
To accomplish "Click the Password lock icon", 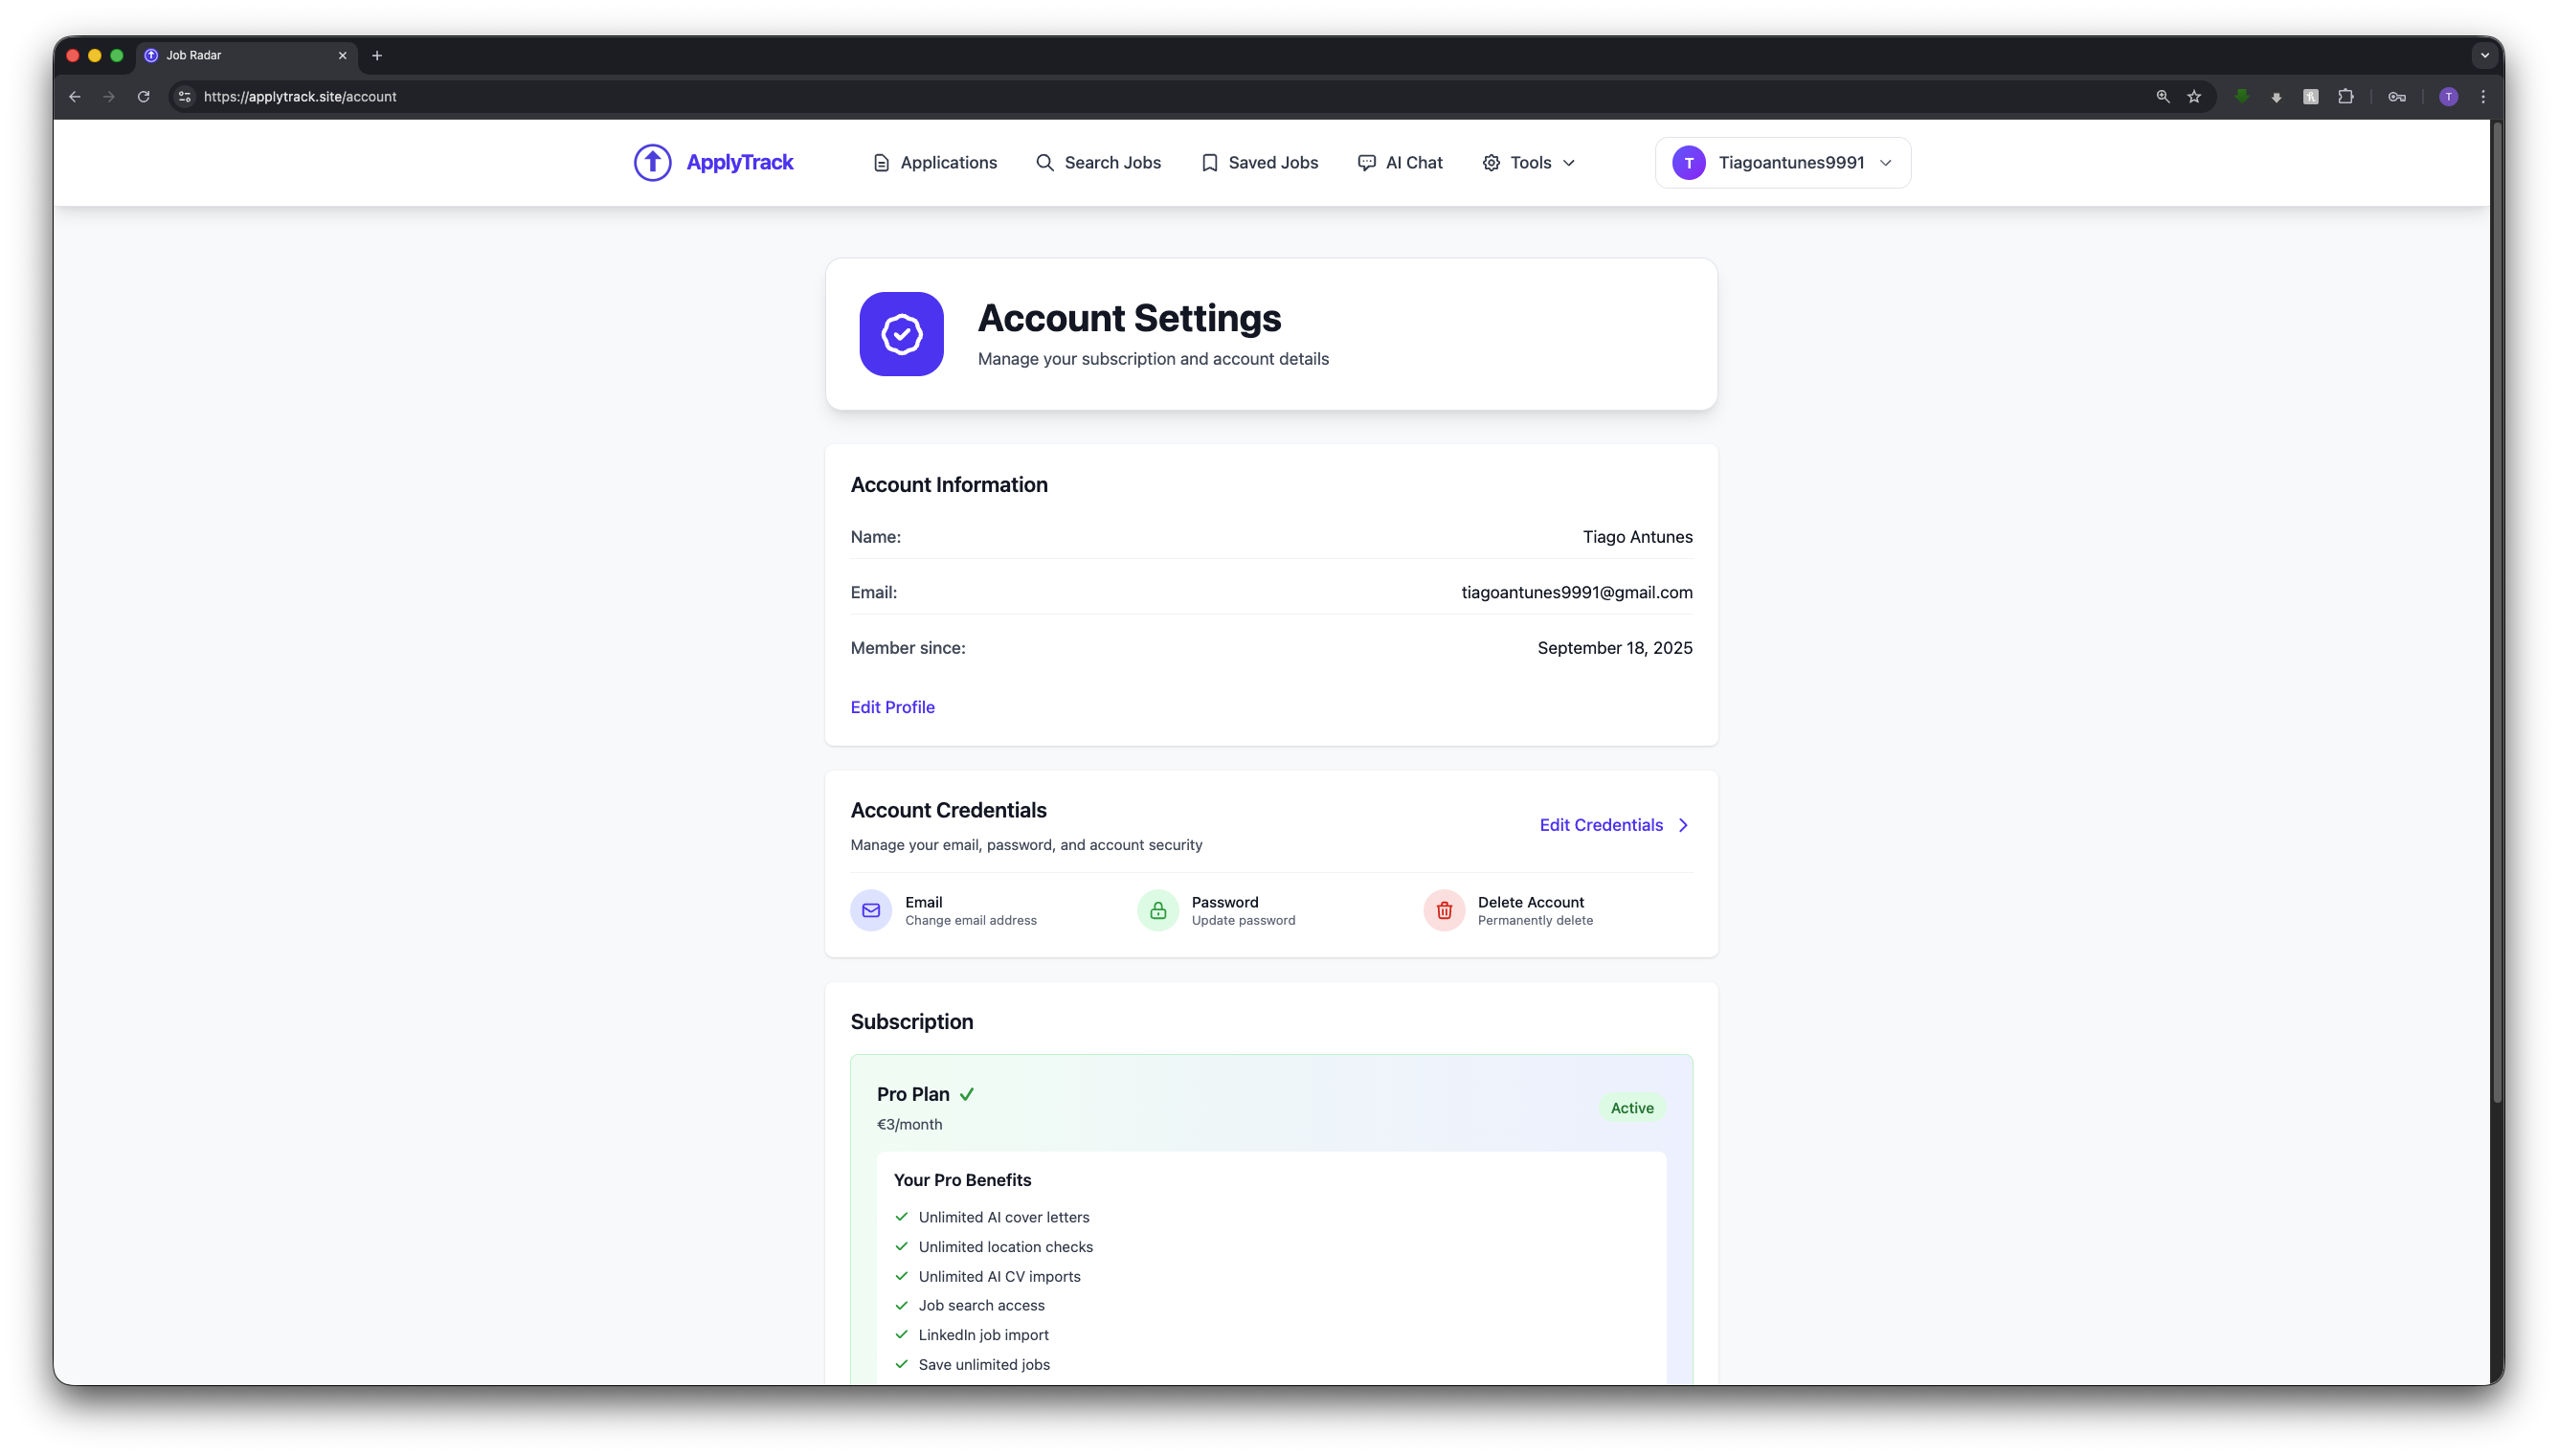I will pos(1156,910).
